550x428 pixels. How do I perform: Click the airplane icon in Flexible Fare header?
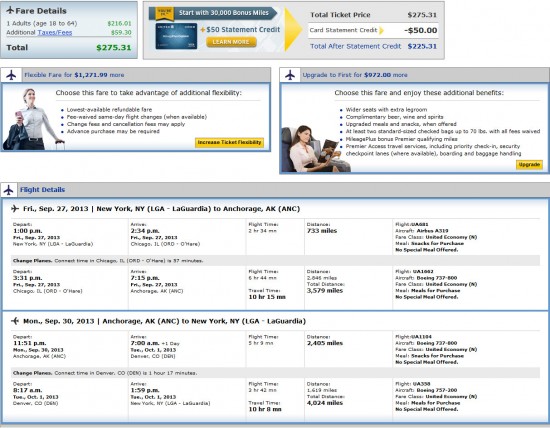pyautogui.click(x=11, y=75)
